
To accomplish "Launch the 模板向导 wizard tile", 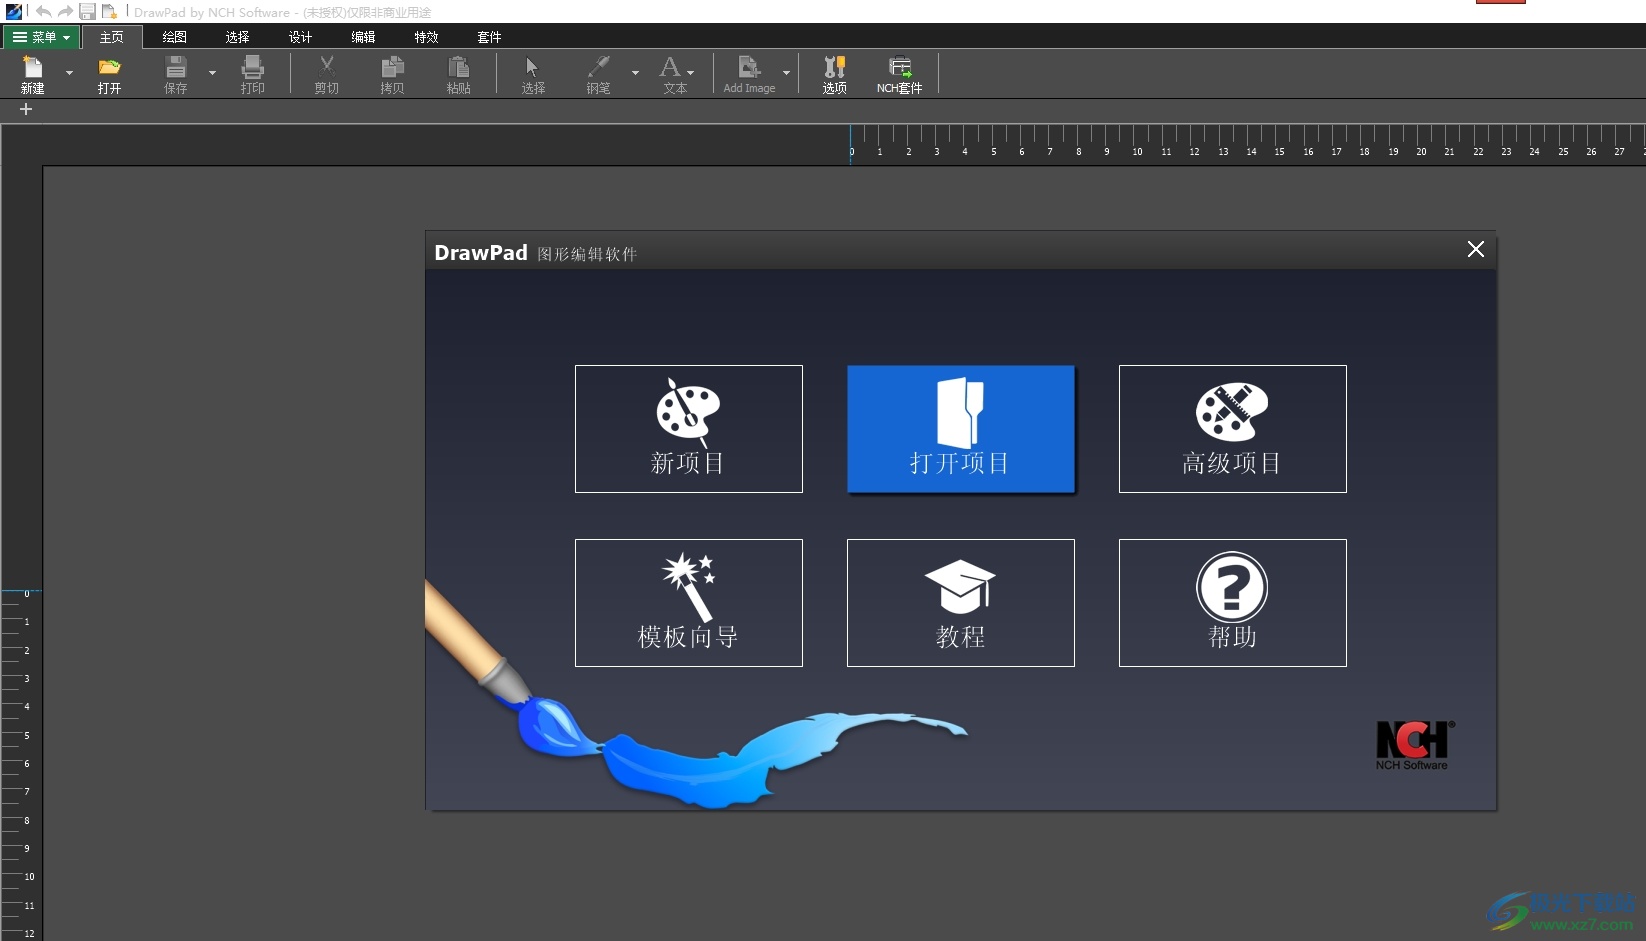I will (x=688, y=602).
